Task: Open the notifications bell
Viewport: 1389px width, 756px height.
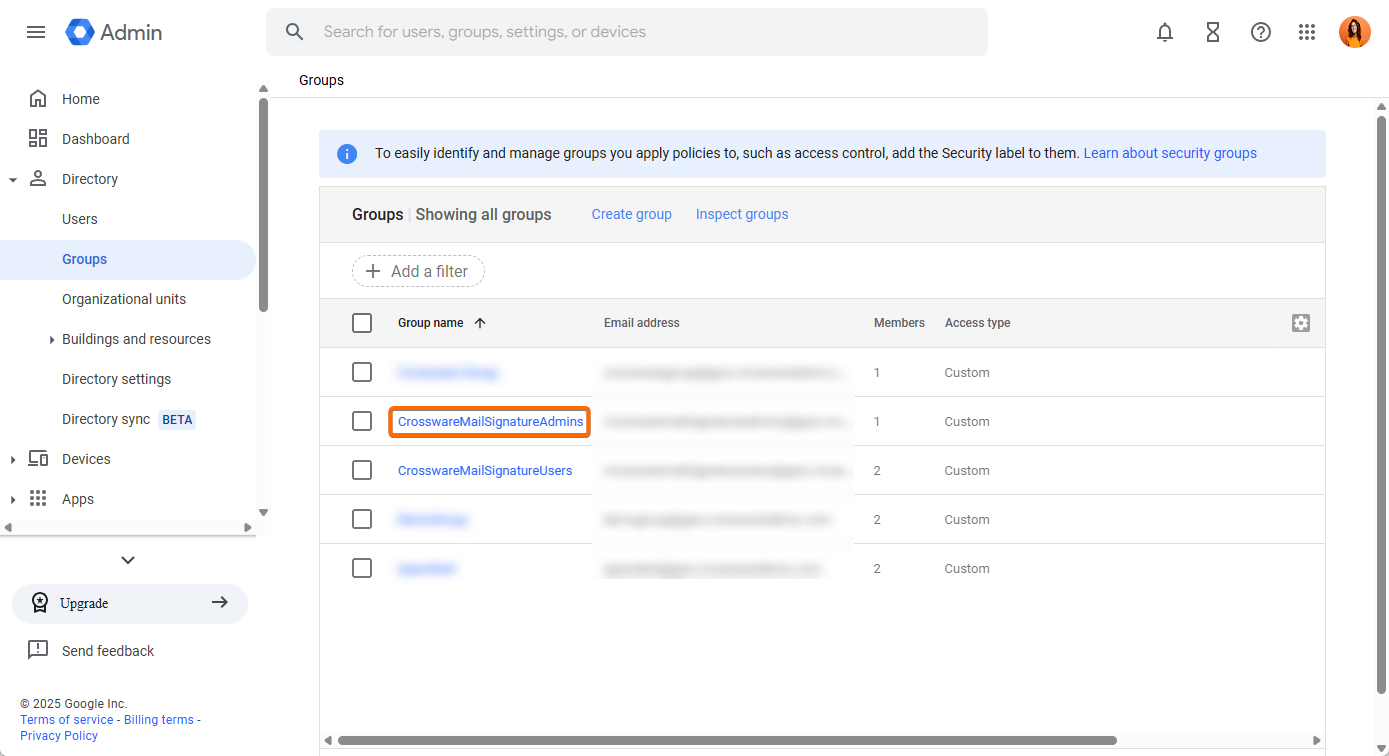Action: [1165, 32]
